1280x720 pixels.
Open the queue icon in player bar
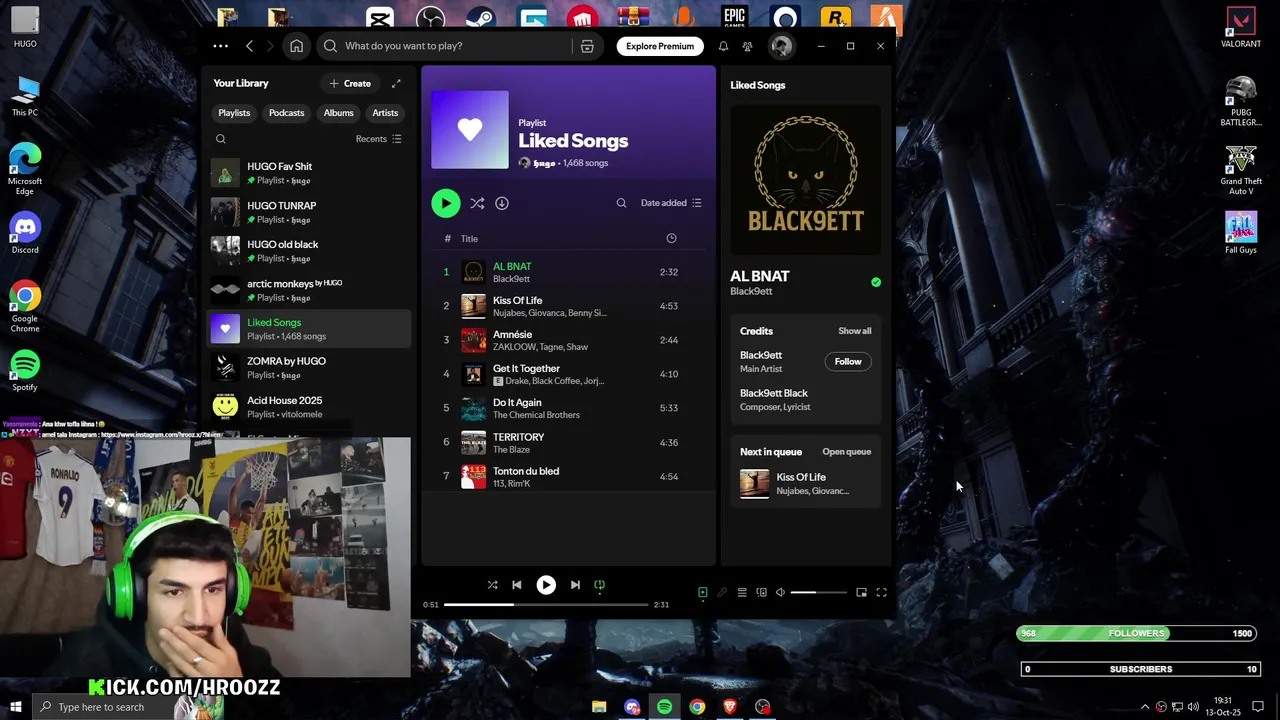[742, 593]
